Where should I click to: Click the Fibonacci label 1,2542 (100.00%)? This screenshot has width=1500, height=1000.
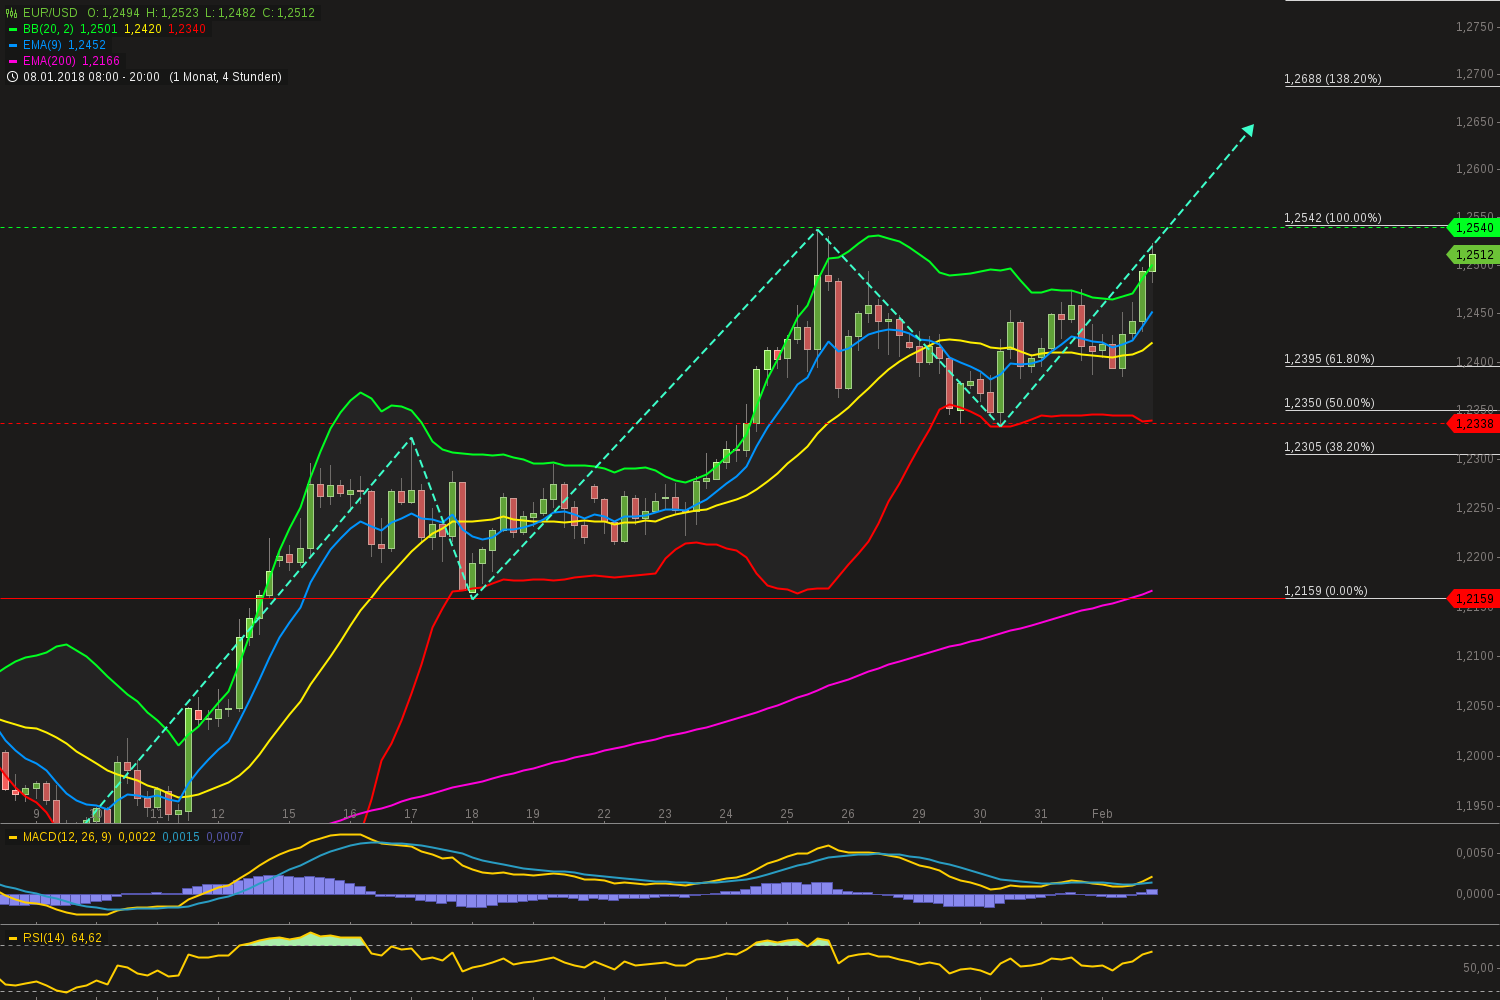point(1333,218)
